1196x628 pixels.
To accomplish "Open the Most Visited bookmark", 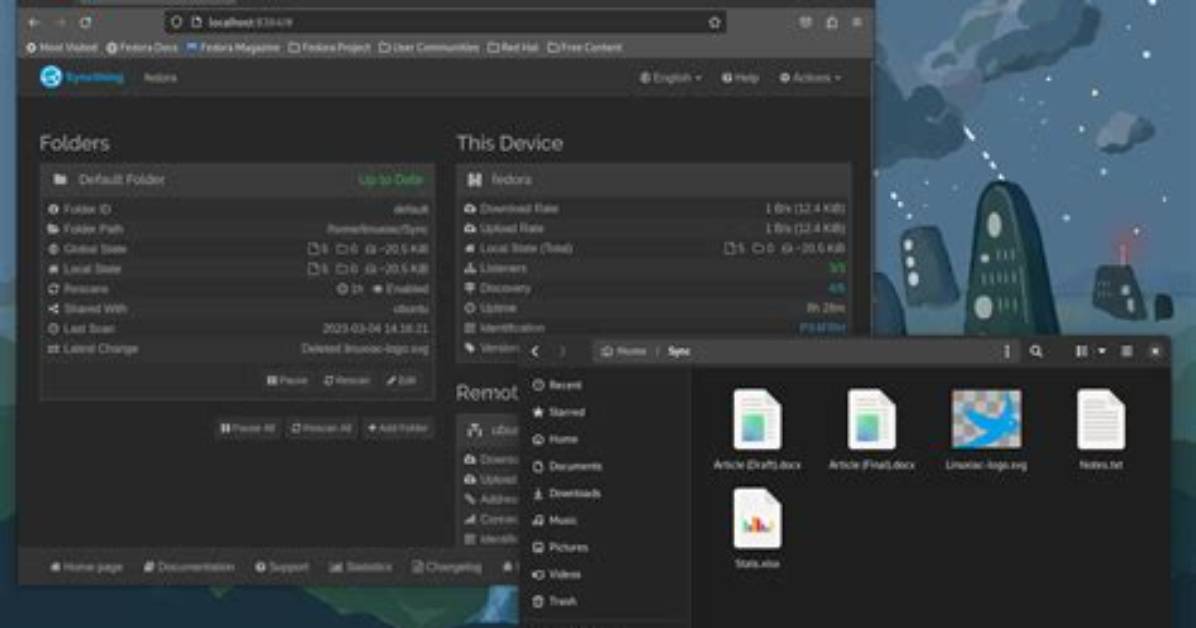I will tap(62, 47).
